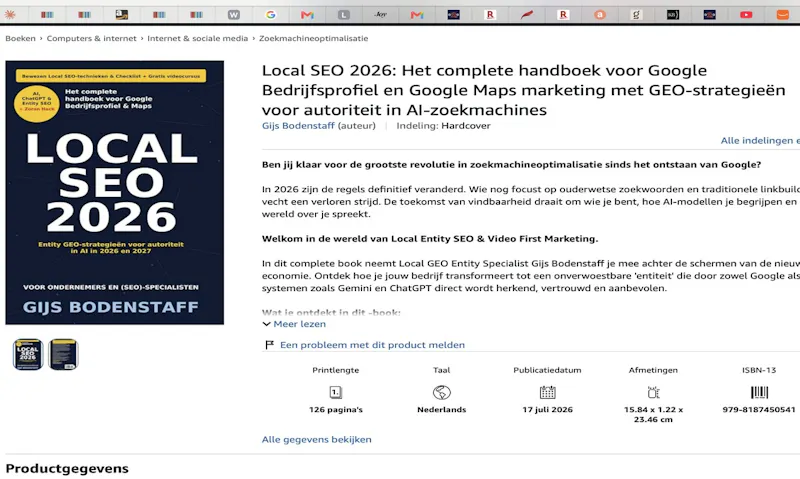Click the Publicatiedatum calendar icon

coord(547,392)
